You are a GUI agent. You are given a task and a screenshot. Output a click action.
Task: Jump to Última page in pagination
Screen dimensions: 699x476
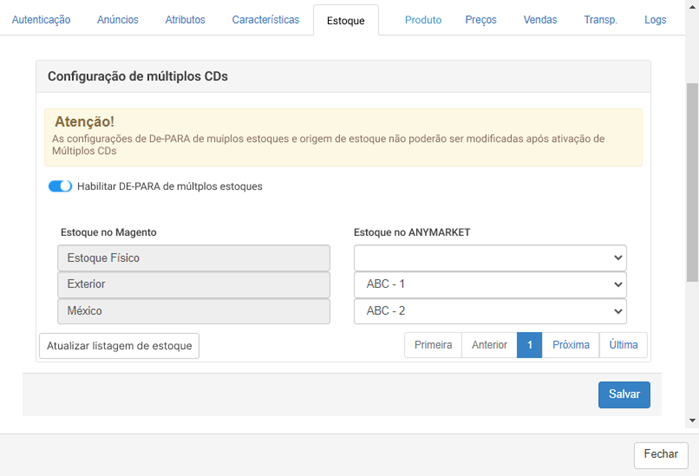tap(623, 345)
